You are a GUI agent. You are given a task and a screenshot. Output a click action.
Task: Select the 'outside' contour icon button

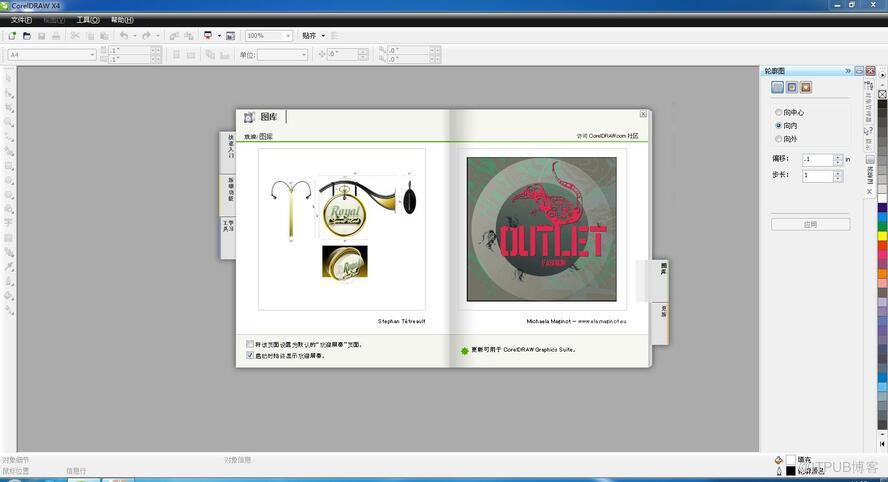point(806,88)
